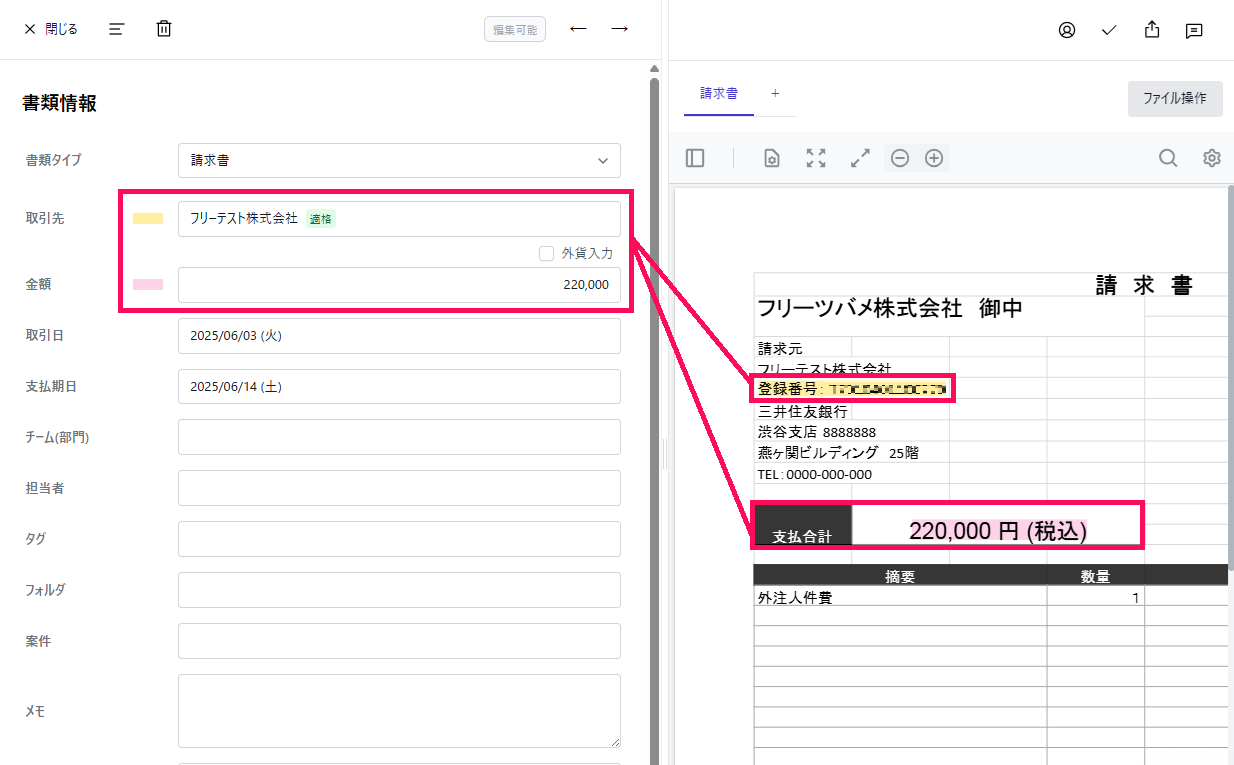Open a new tab with the plus button
Viewport: 1234px width, 765px height.
click(x=775, y=92)
